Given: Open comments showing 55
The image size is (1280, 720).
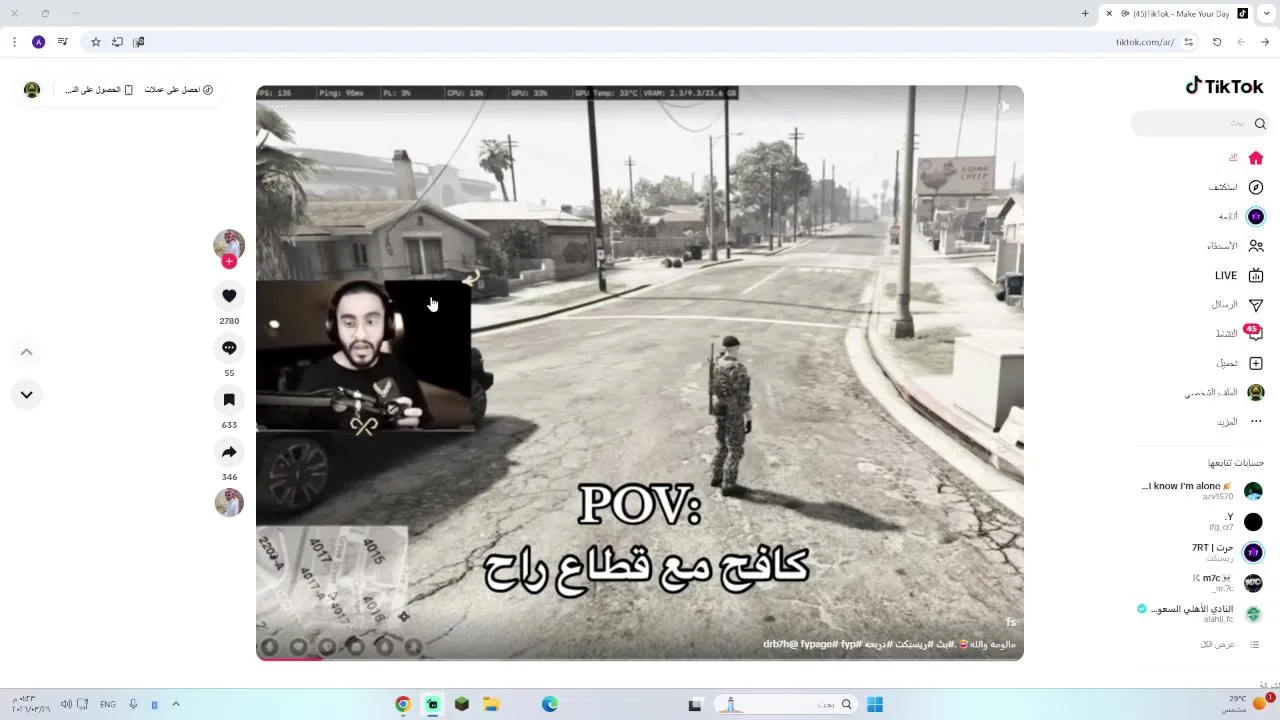Looking at the screenshot, I should pyautogui.click(x=229, y=348).
